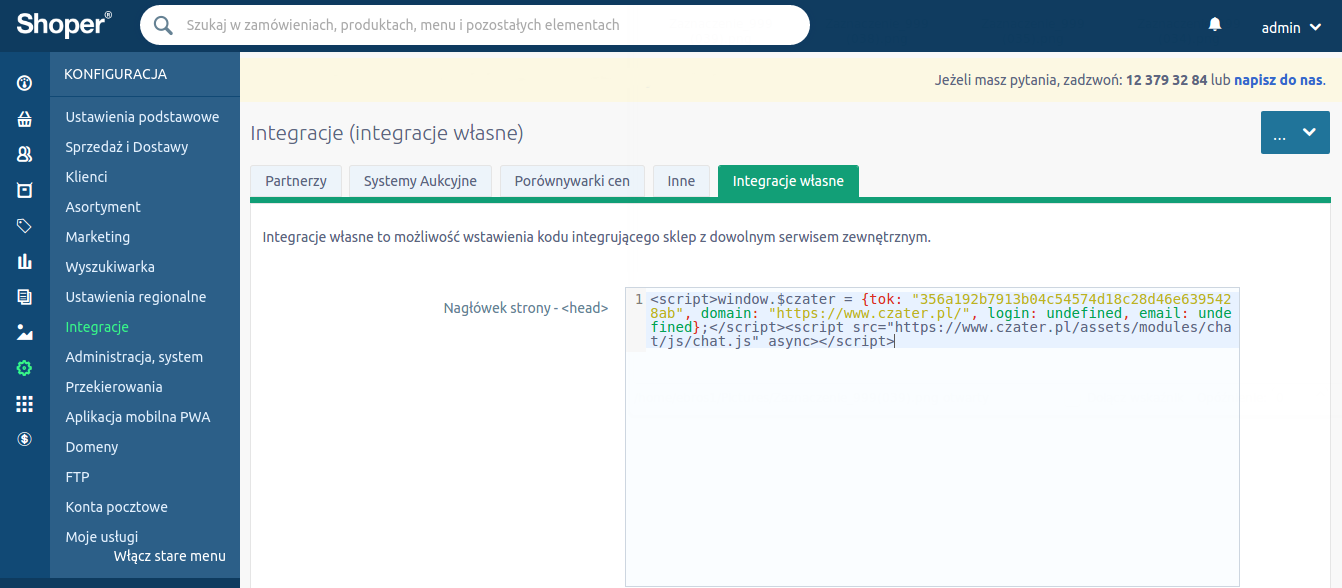The image size is (1342, 588).
Task: Open Domeny menu item
Action: (x=92, y=447)
